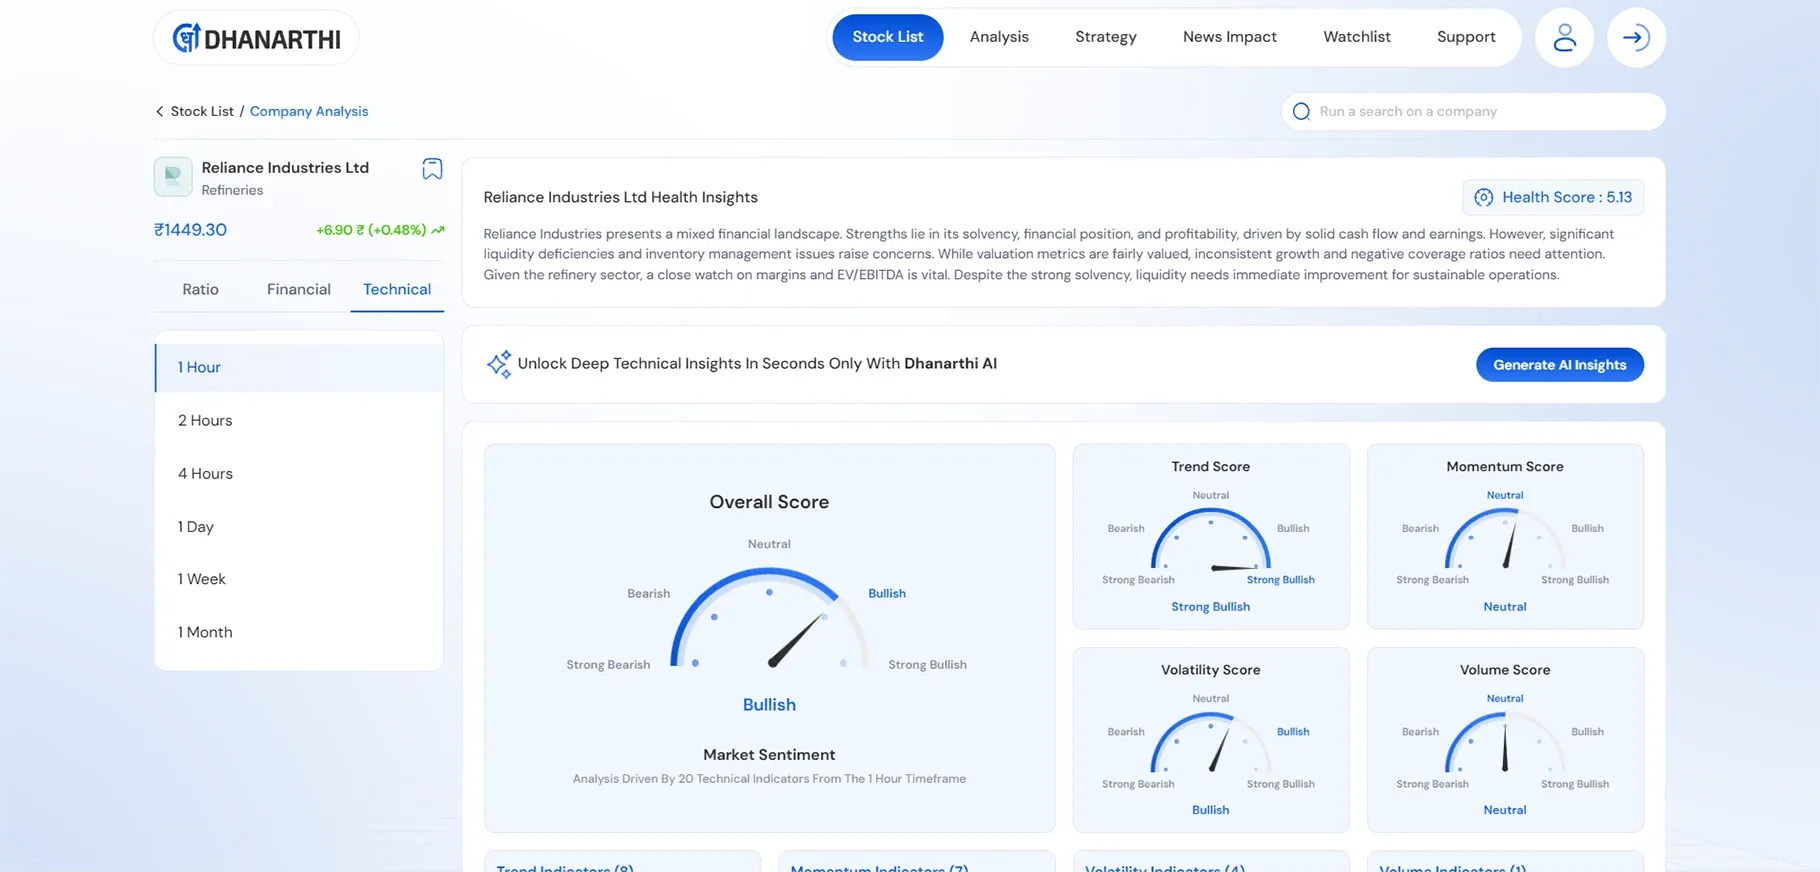The width and height of the screenshot is (1820, 872).
Task: Open the user profile icon
Action: point(1564,38)
